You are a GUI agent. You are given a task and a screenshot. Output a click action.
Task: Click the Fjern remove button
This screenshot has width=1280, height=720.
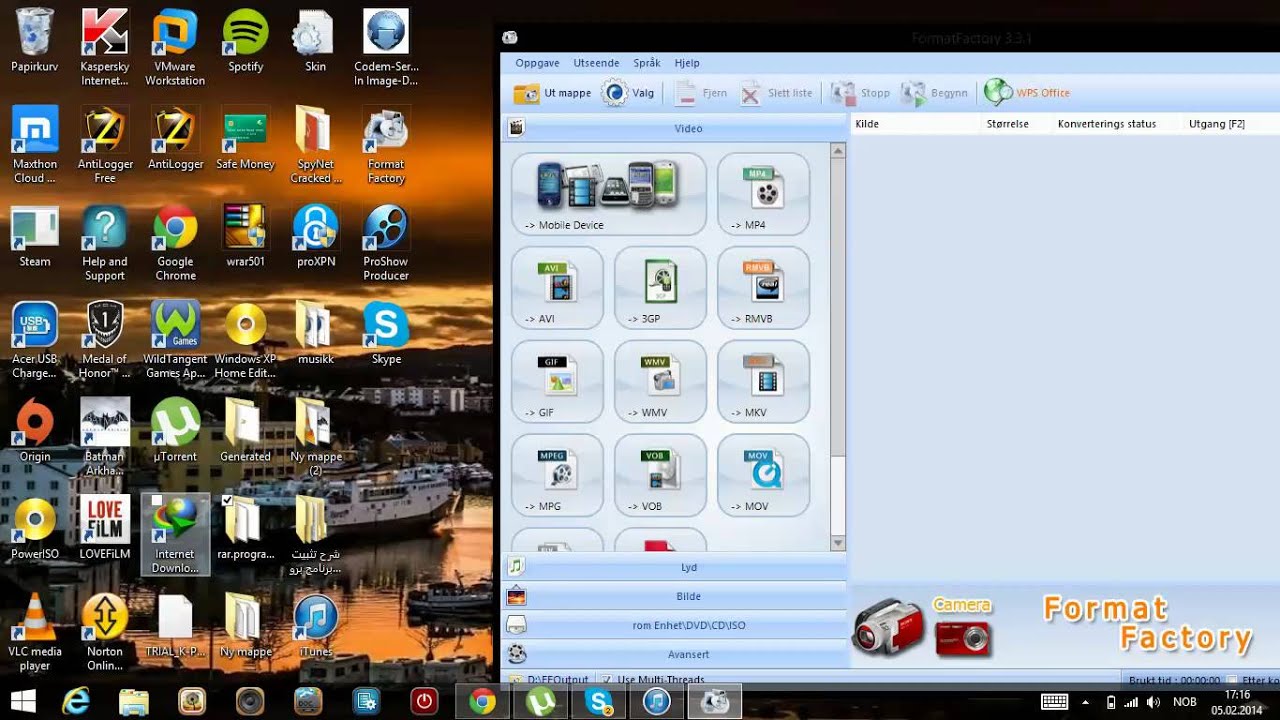coord(700,93)
